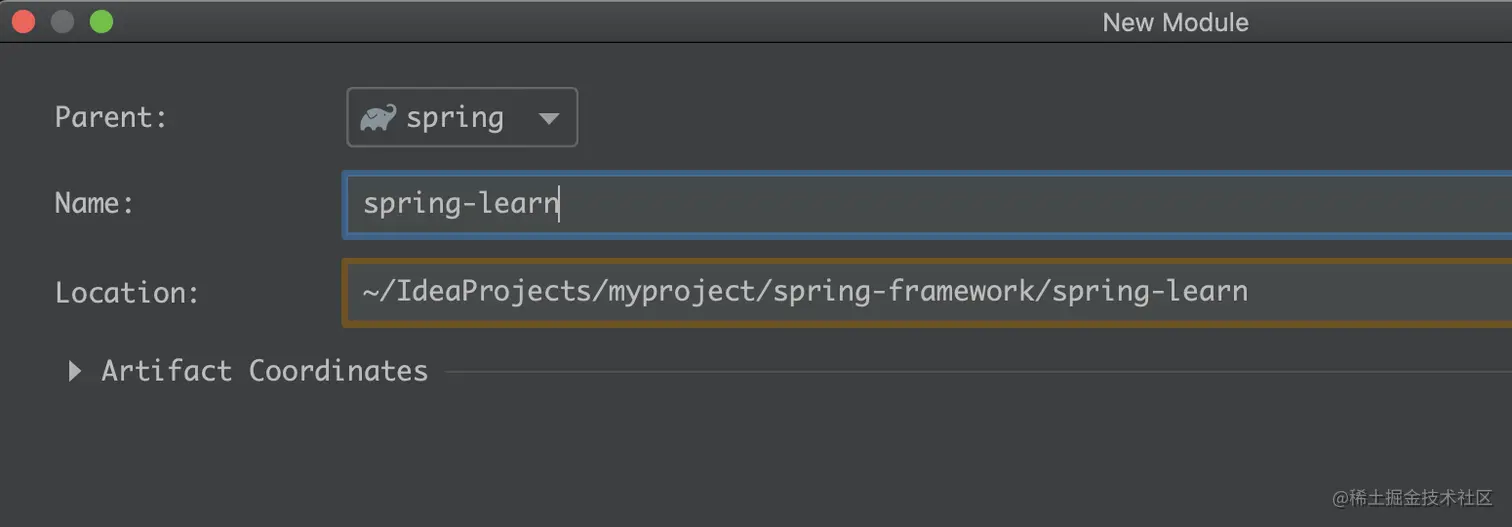Focus the Location path input field
The image size is (1512, 527).
(1380, 292)
